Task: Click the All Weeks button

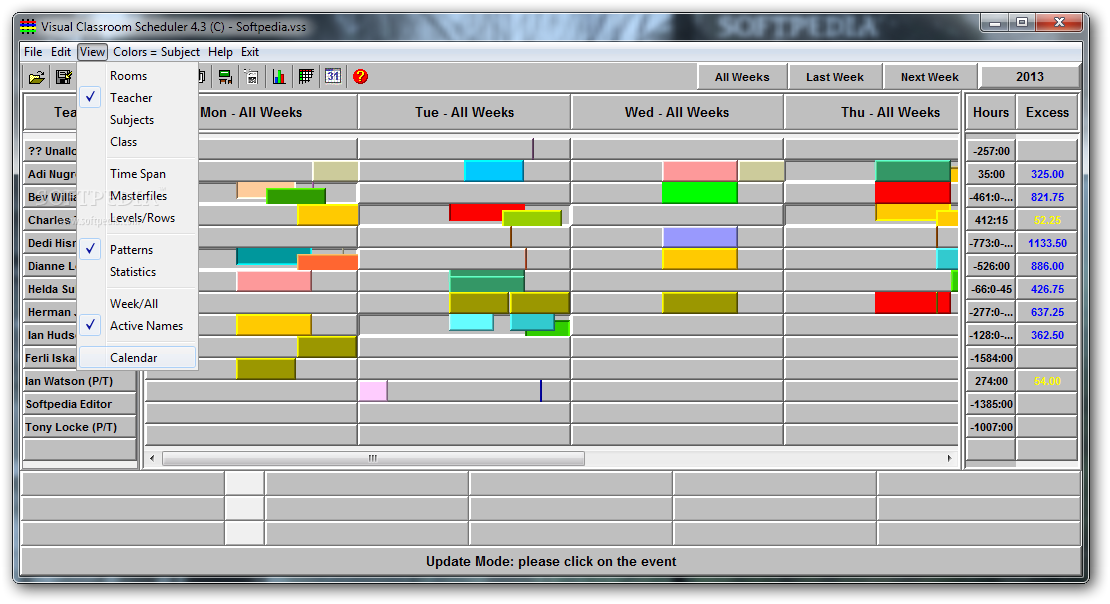Action: [x=742, y=77]
